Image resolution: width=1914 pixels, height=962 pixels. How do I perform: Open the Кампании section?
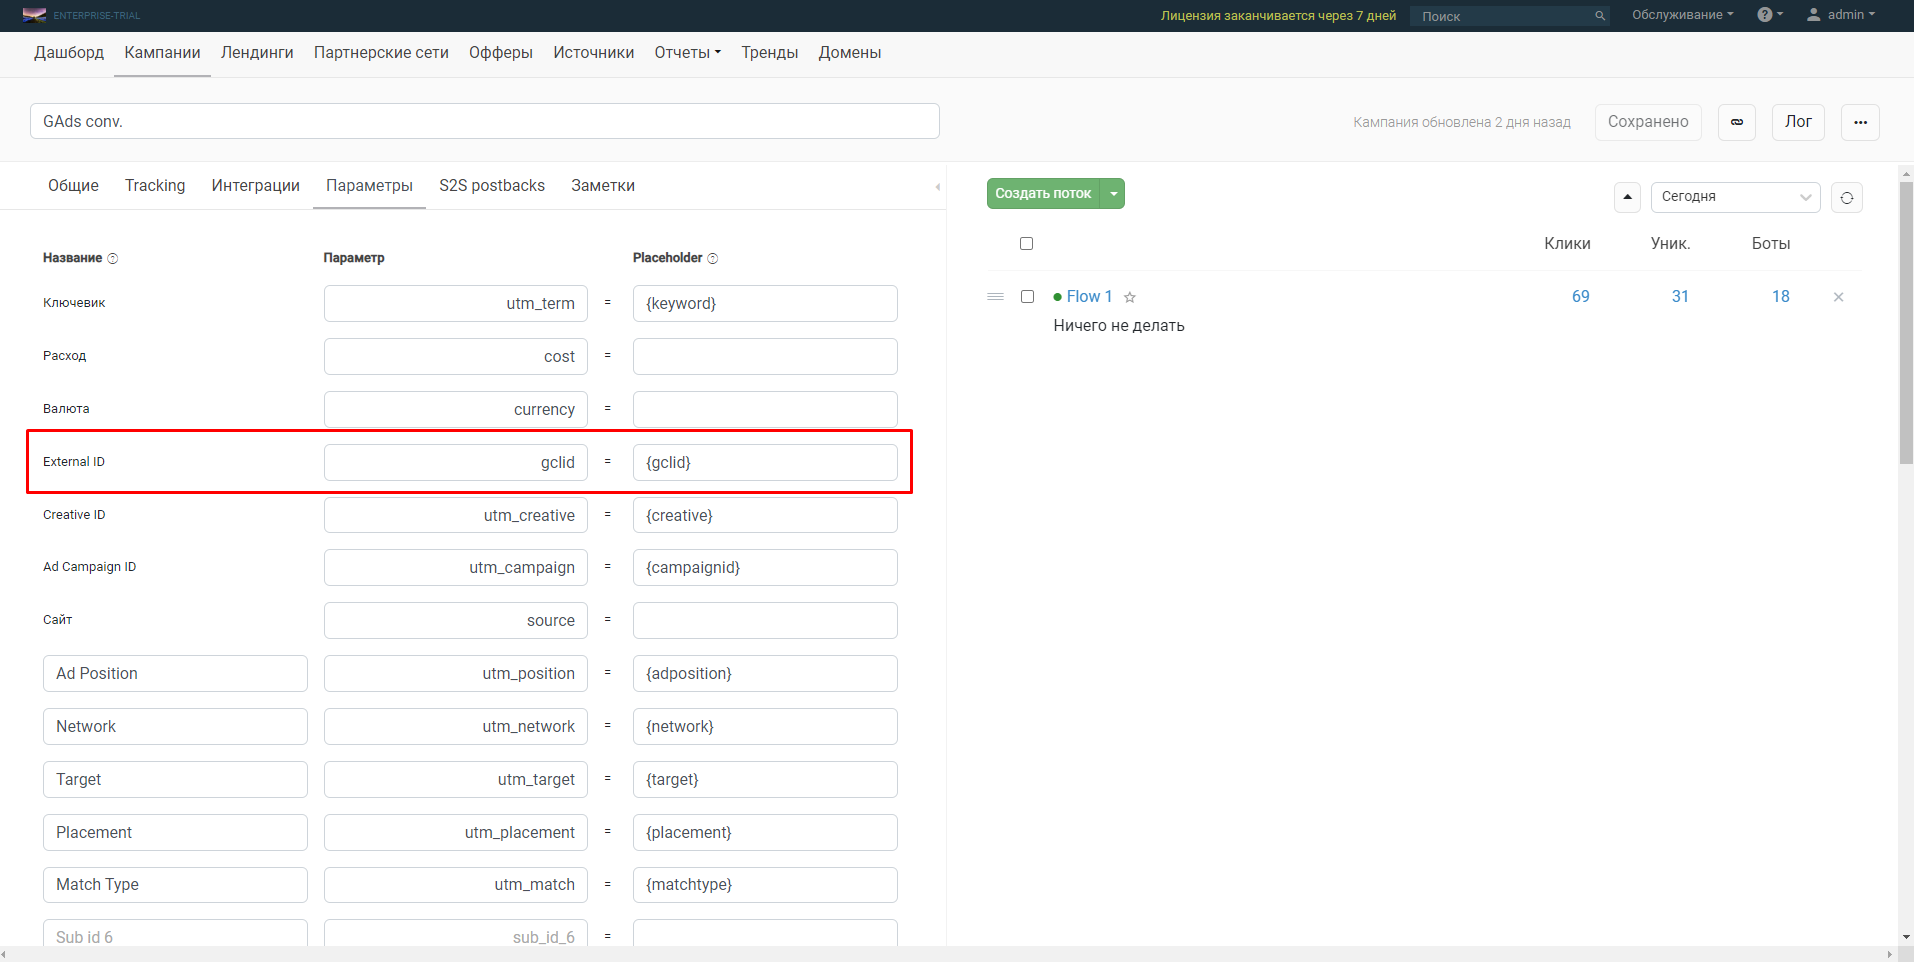(162, 53)
